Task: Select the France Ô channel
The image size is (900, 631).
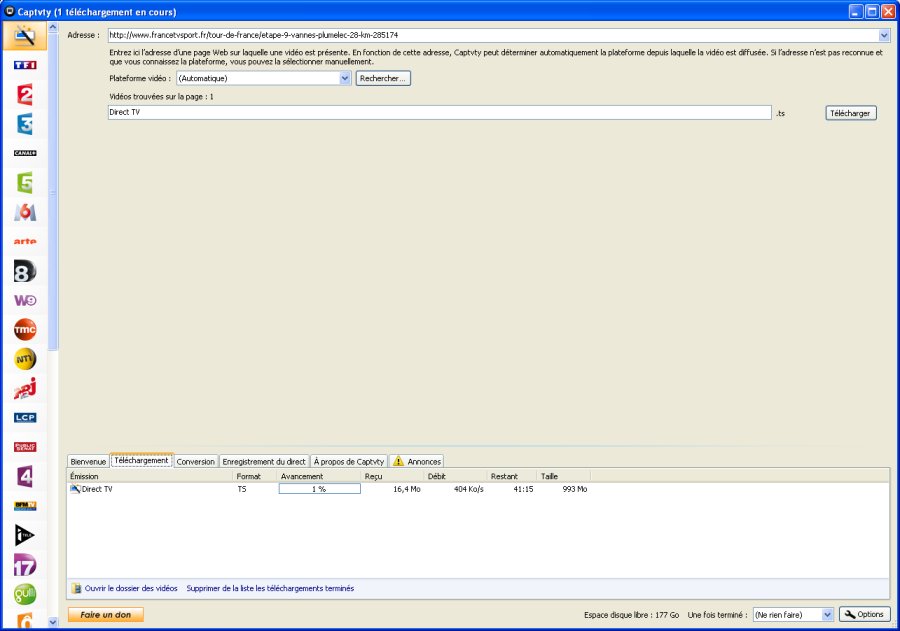Action: pyautogui.click(x=25, y=621)
